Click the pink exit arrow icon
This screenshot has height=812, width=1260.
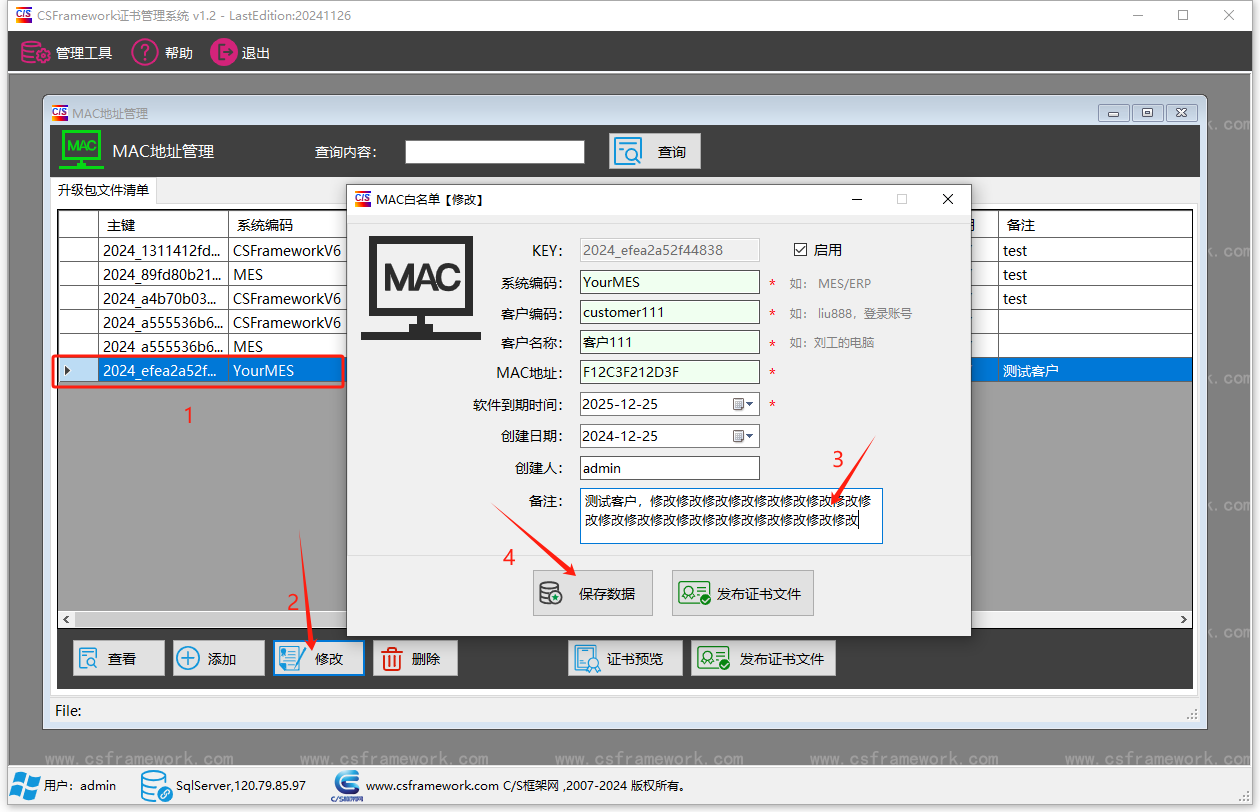pos(223,53)
